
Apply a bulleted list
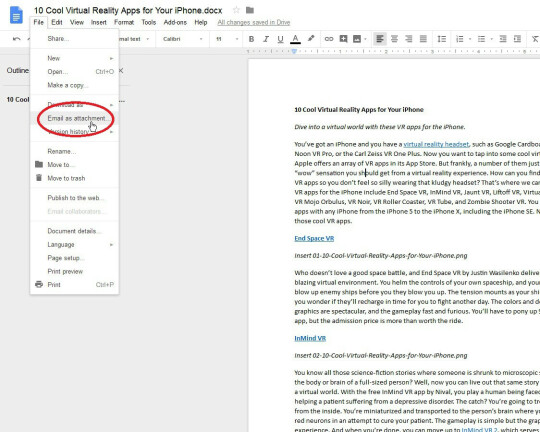481,39
